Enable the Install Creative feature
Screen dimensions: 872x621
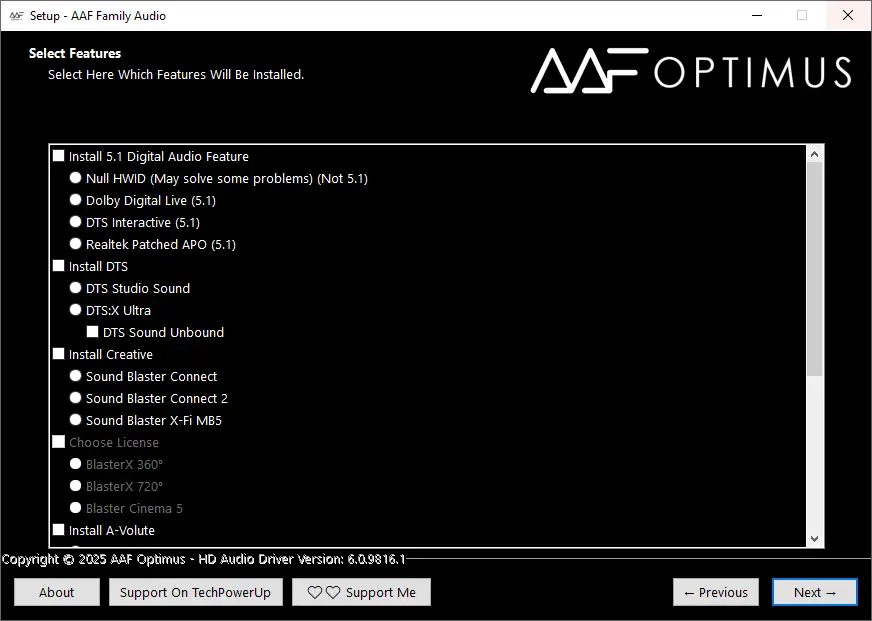(58, 354)
